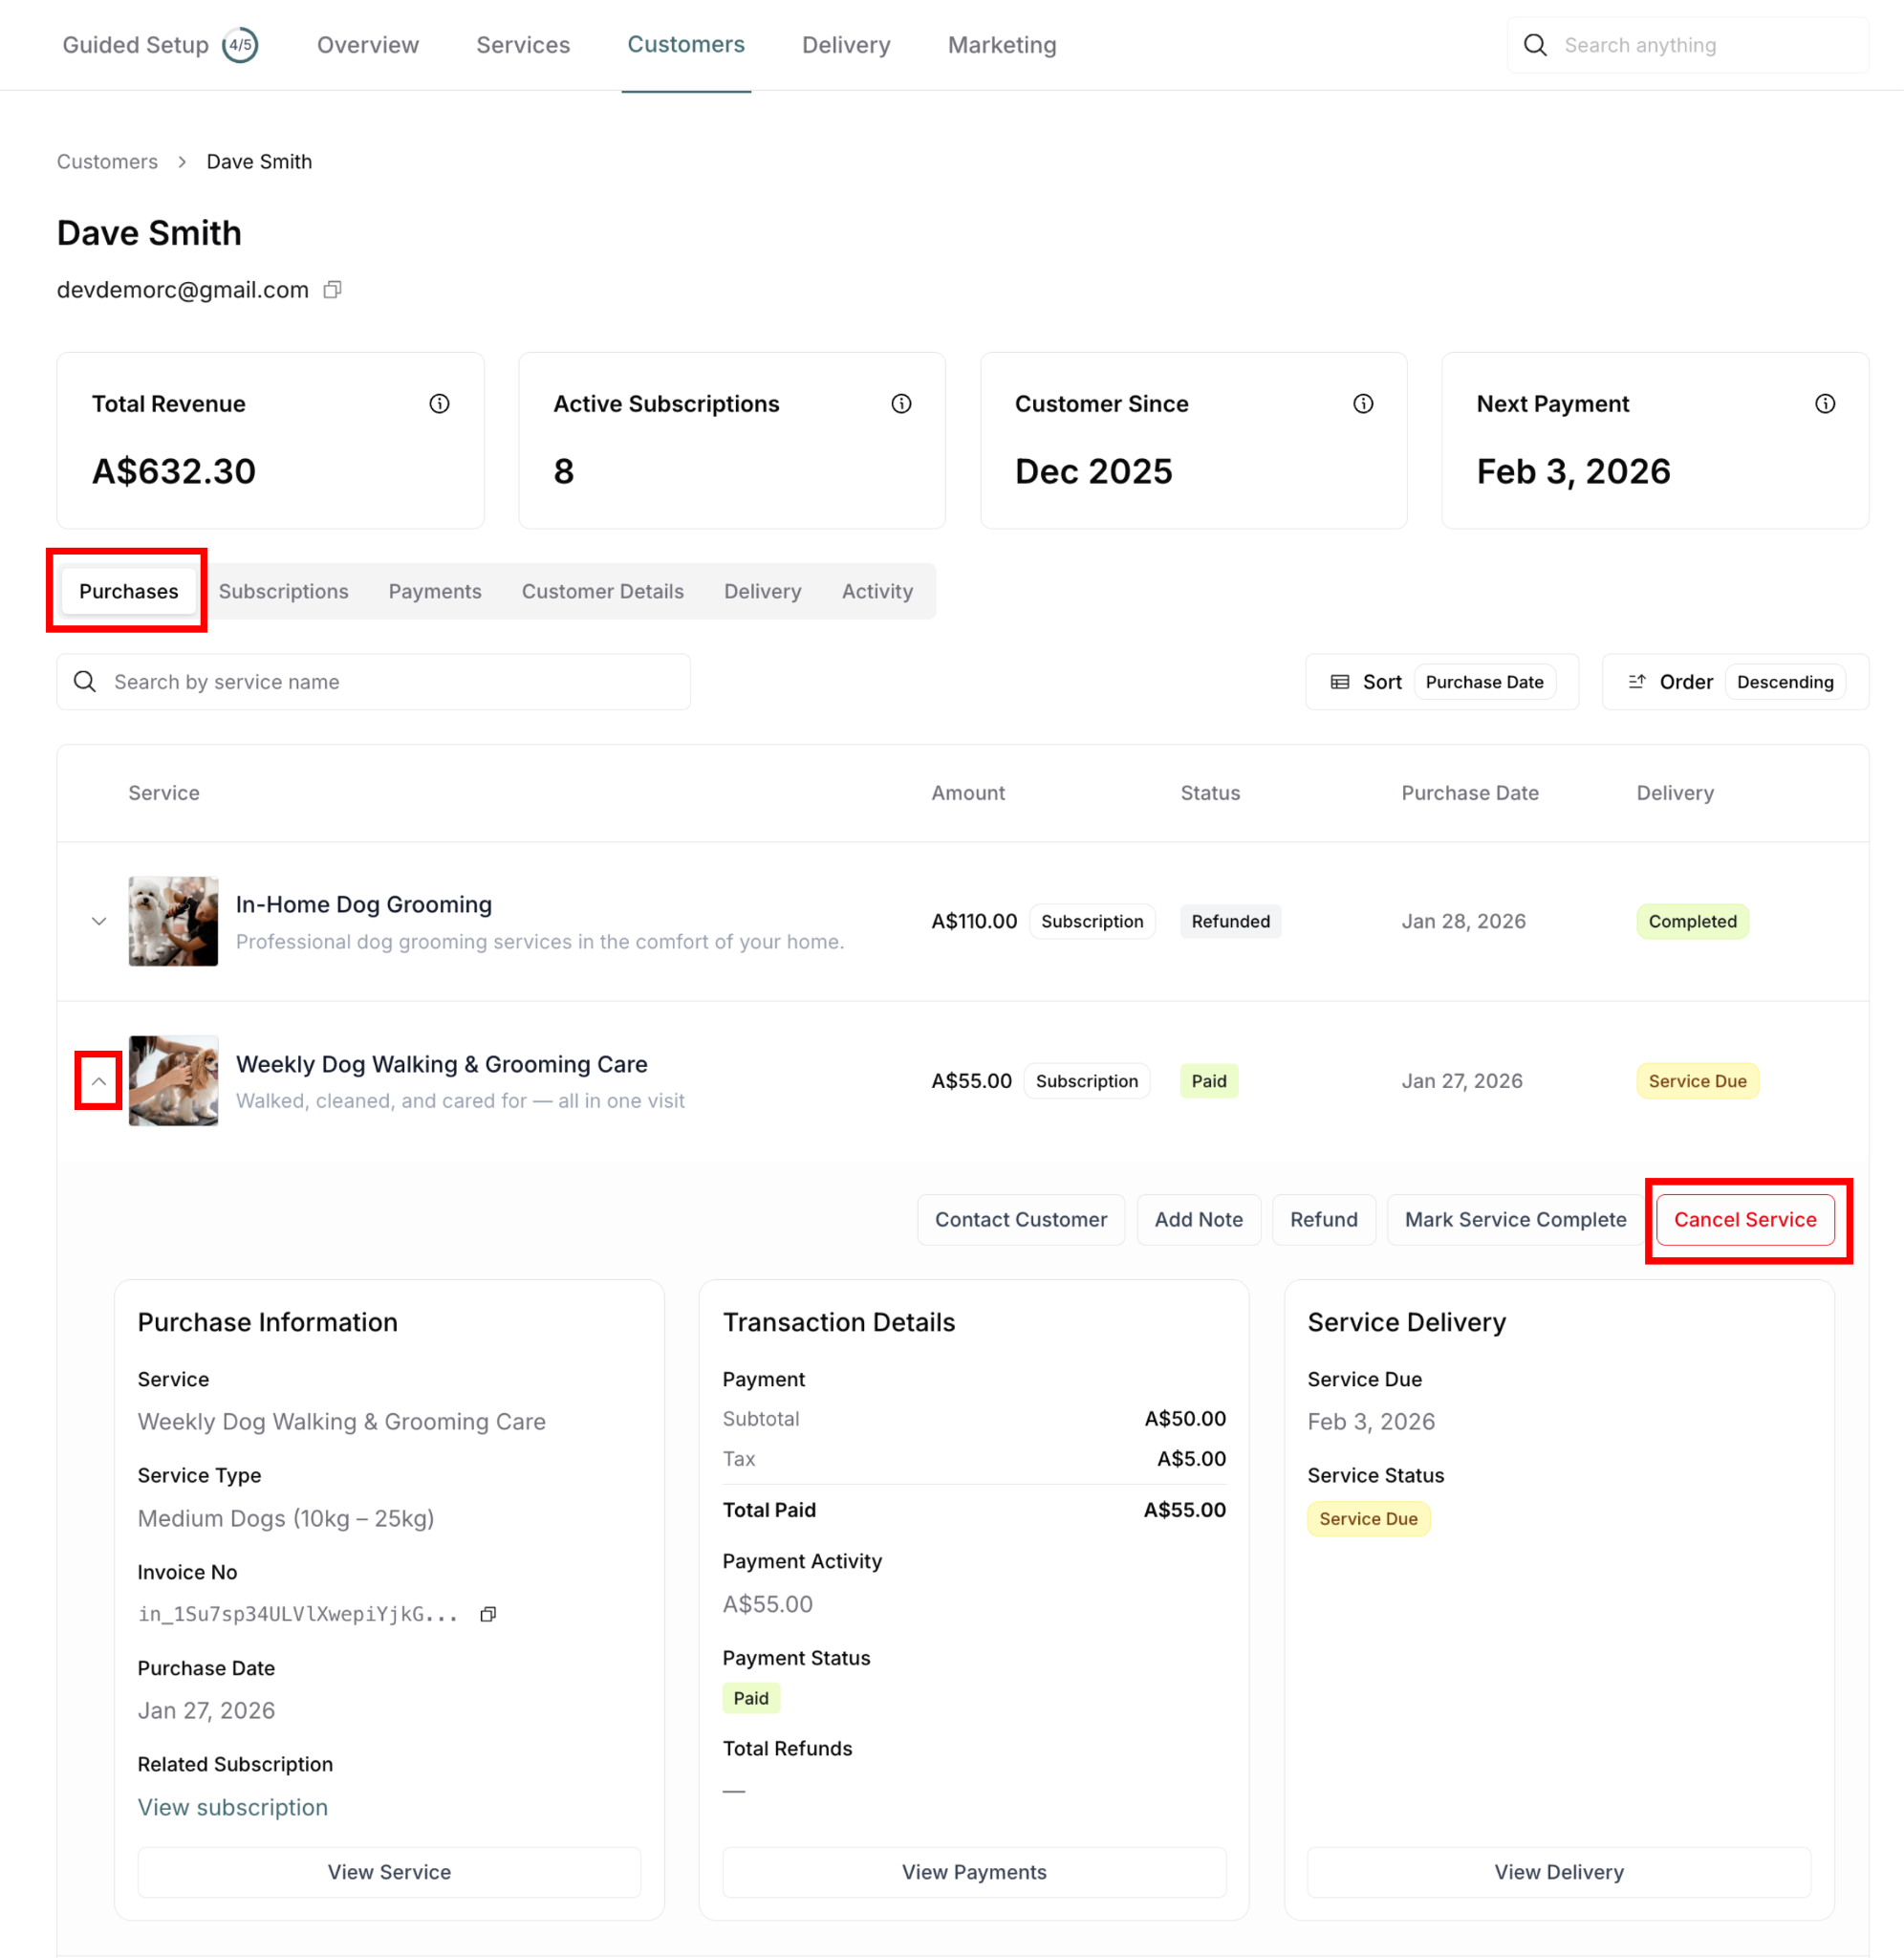This screenshot has width=1904, height=1958.
Task: Click Customer Since info icon
Action: (1363, 404)
